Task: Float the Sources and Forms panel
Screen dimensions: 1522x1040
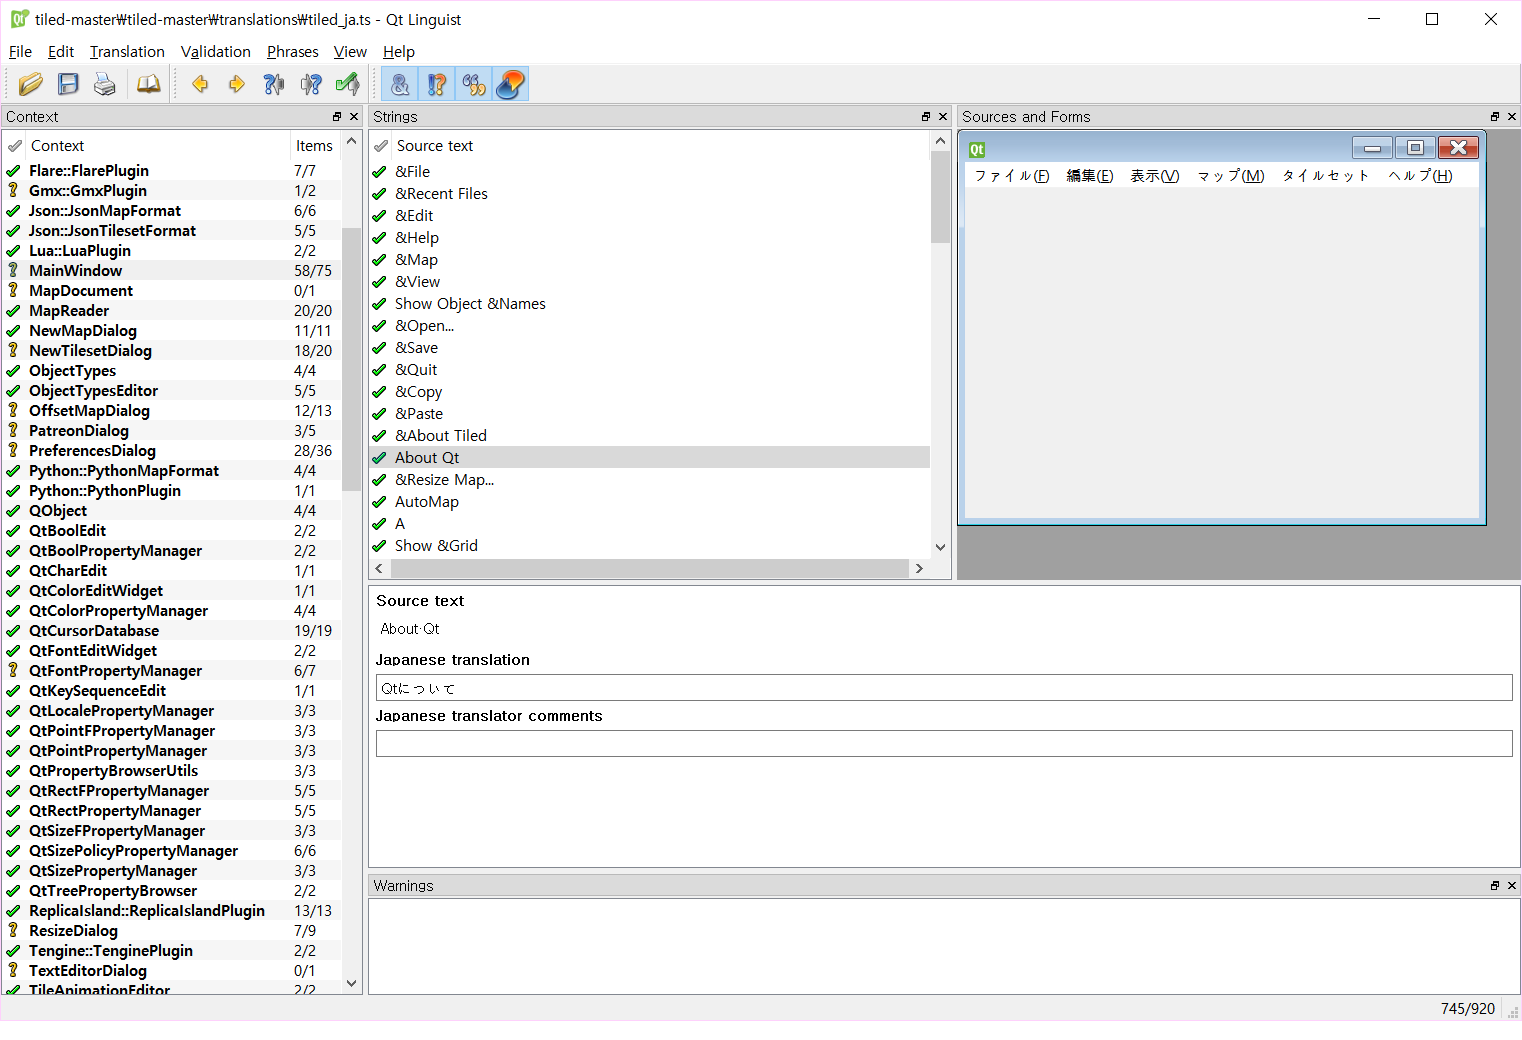Action: coord(1495,117)
